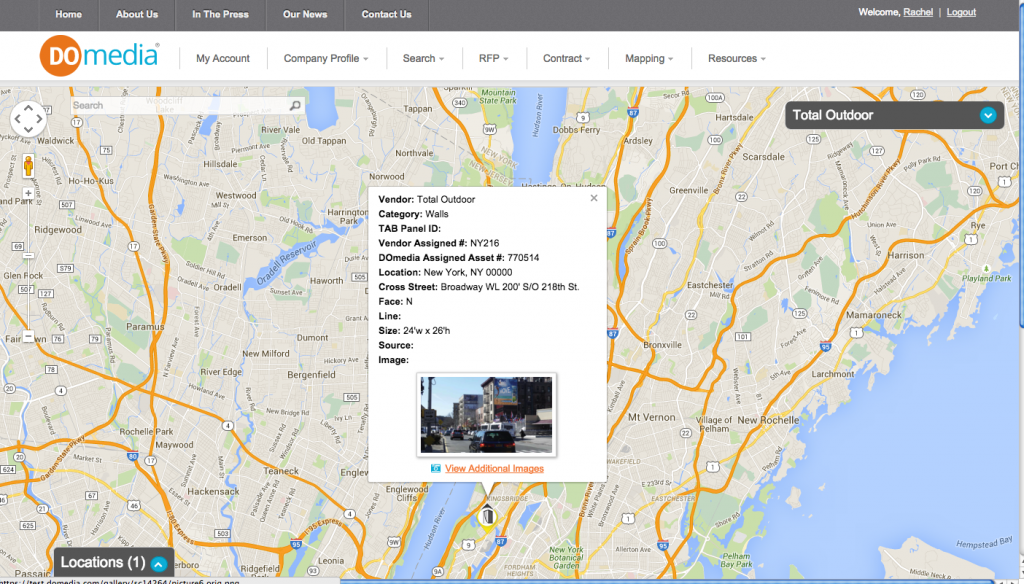Image resolution: width=1024 pixels, height=584 pixels.
Task: Click the New Rochelle label on the map
Action: point(768,420)
